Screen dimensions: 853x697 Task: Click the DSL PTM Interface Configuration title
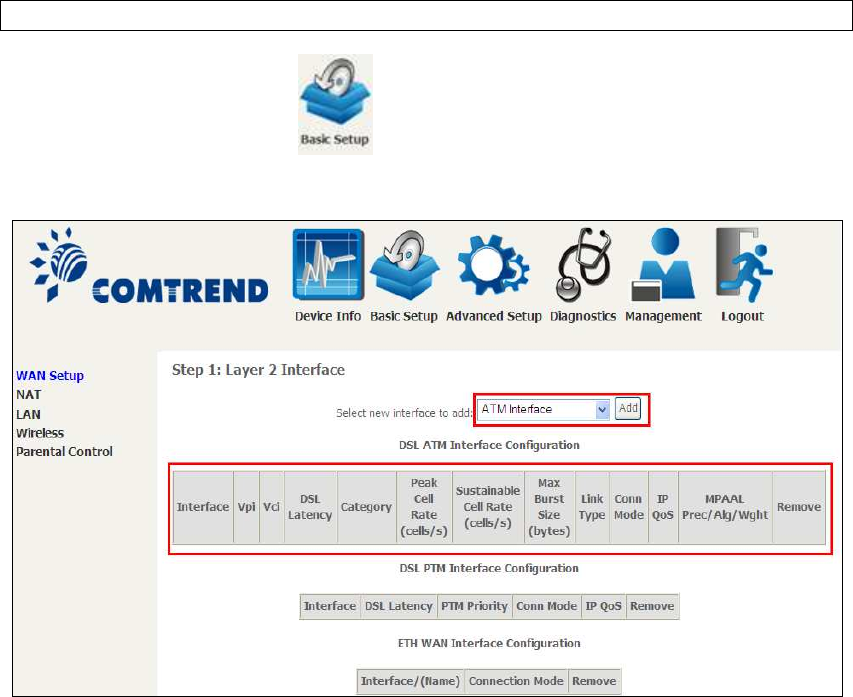pyautogui.click(x=489, y=568)
